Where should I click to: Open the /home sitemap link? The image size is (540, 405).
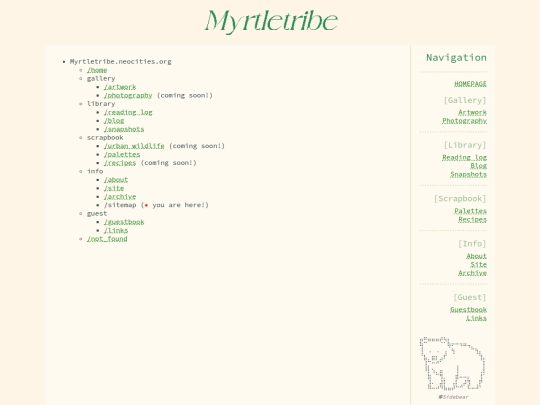tap(97, 70)
